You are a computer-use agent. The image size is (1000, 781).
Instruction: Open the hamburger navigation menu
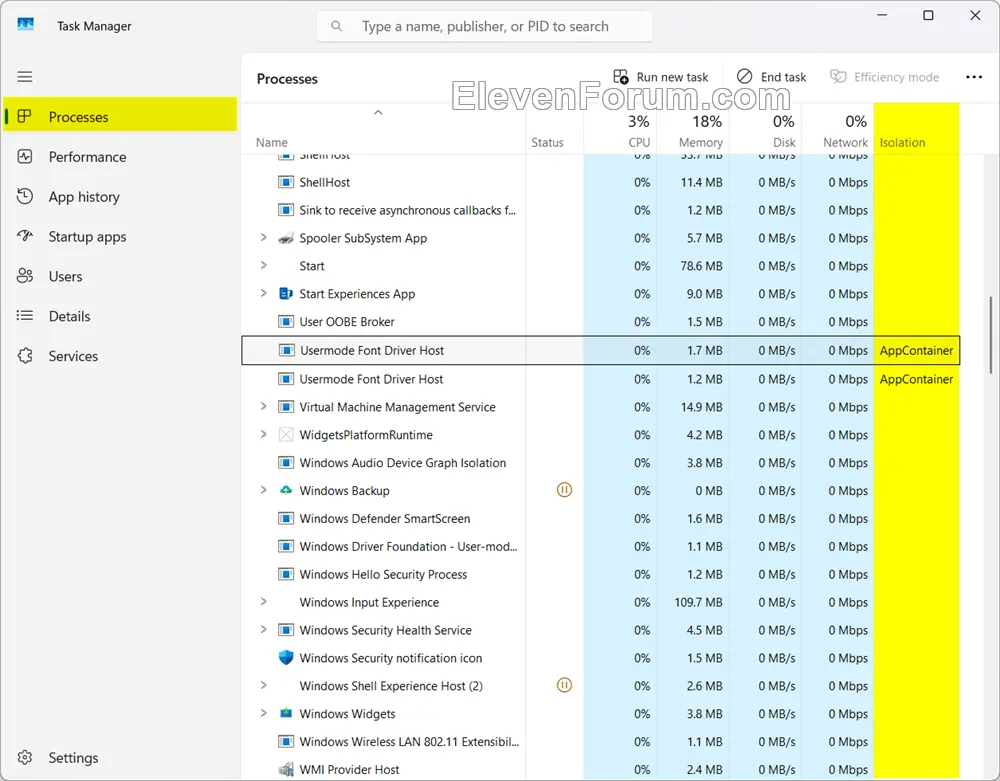click(x=25, y=77)
